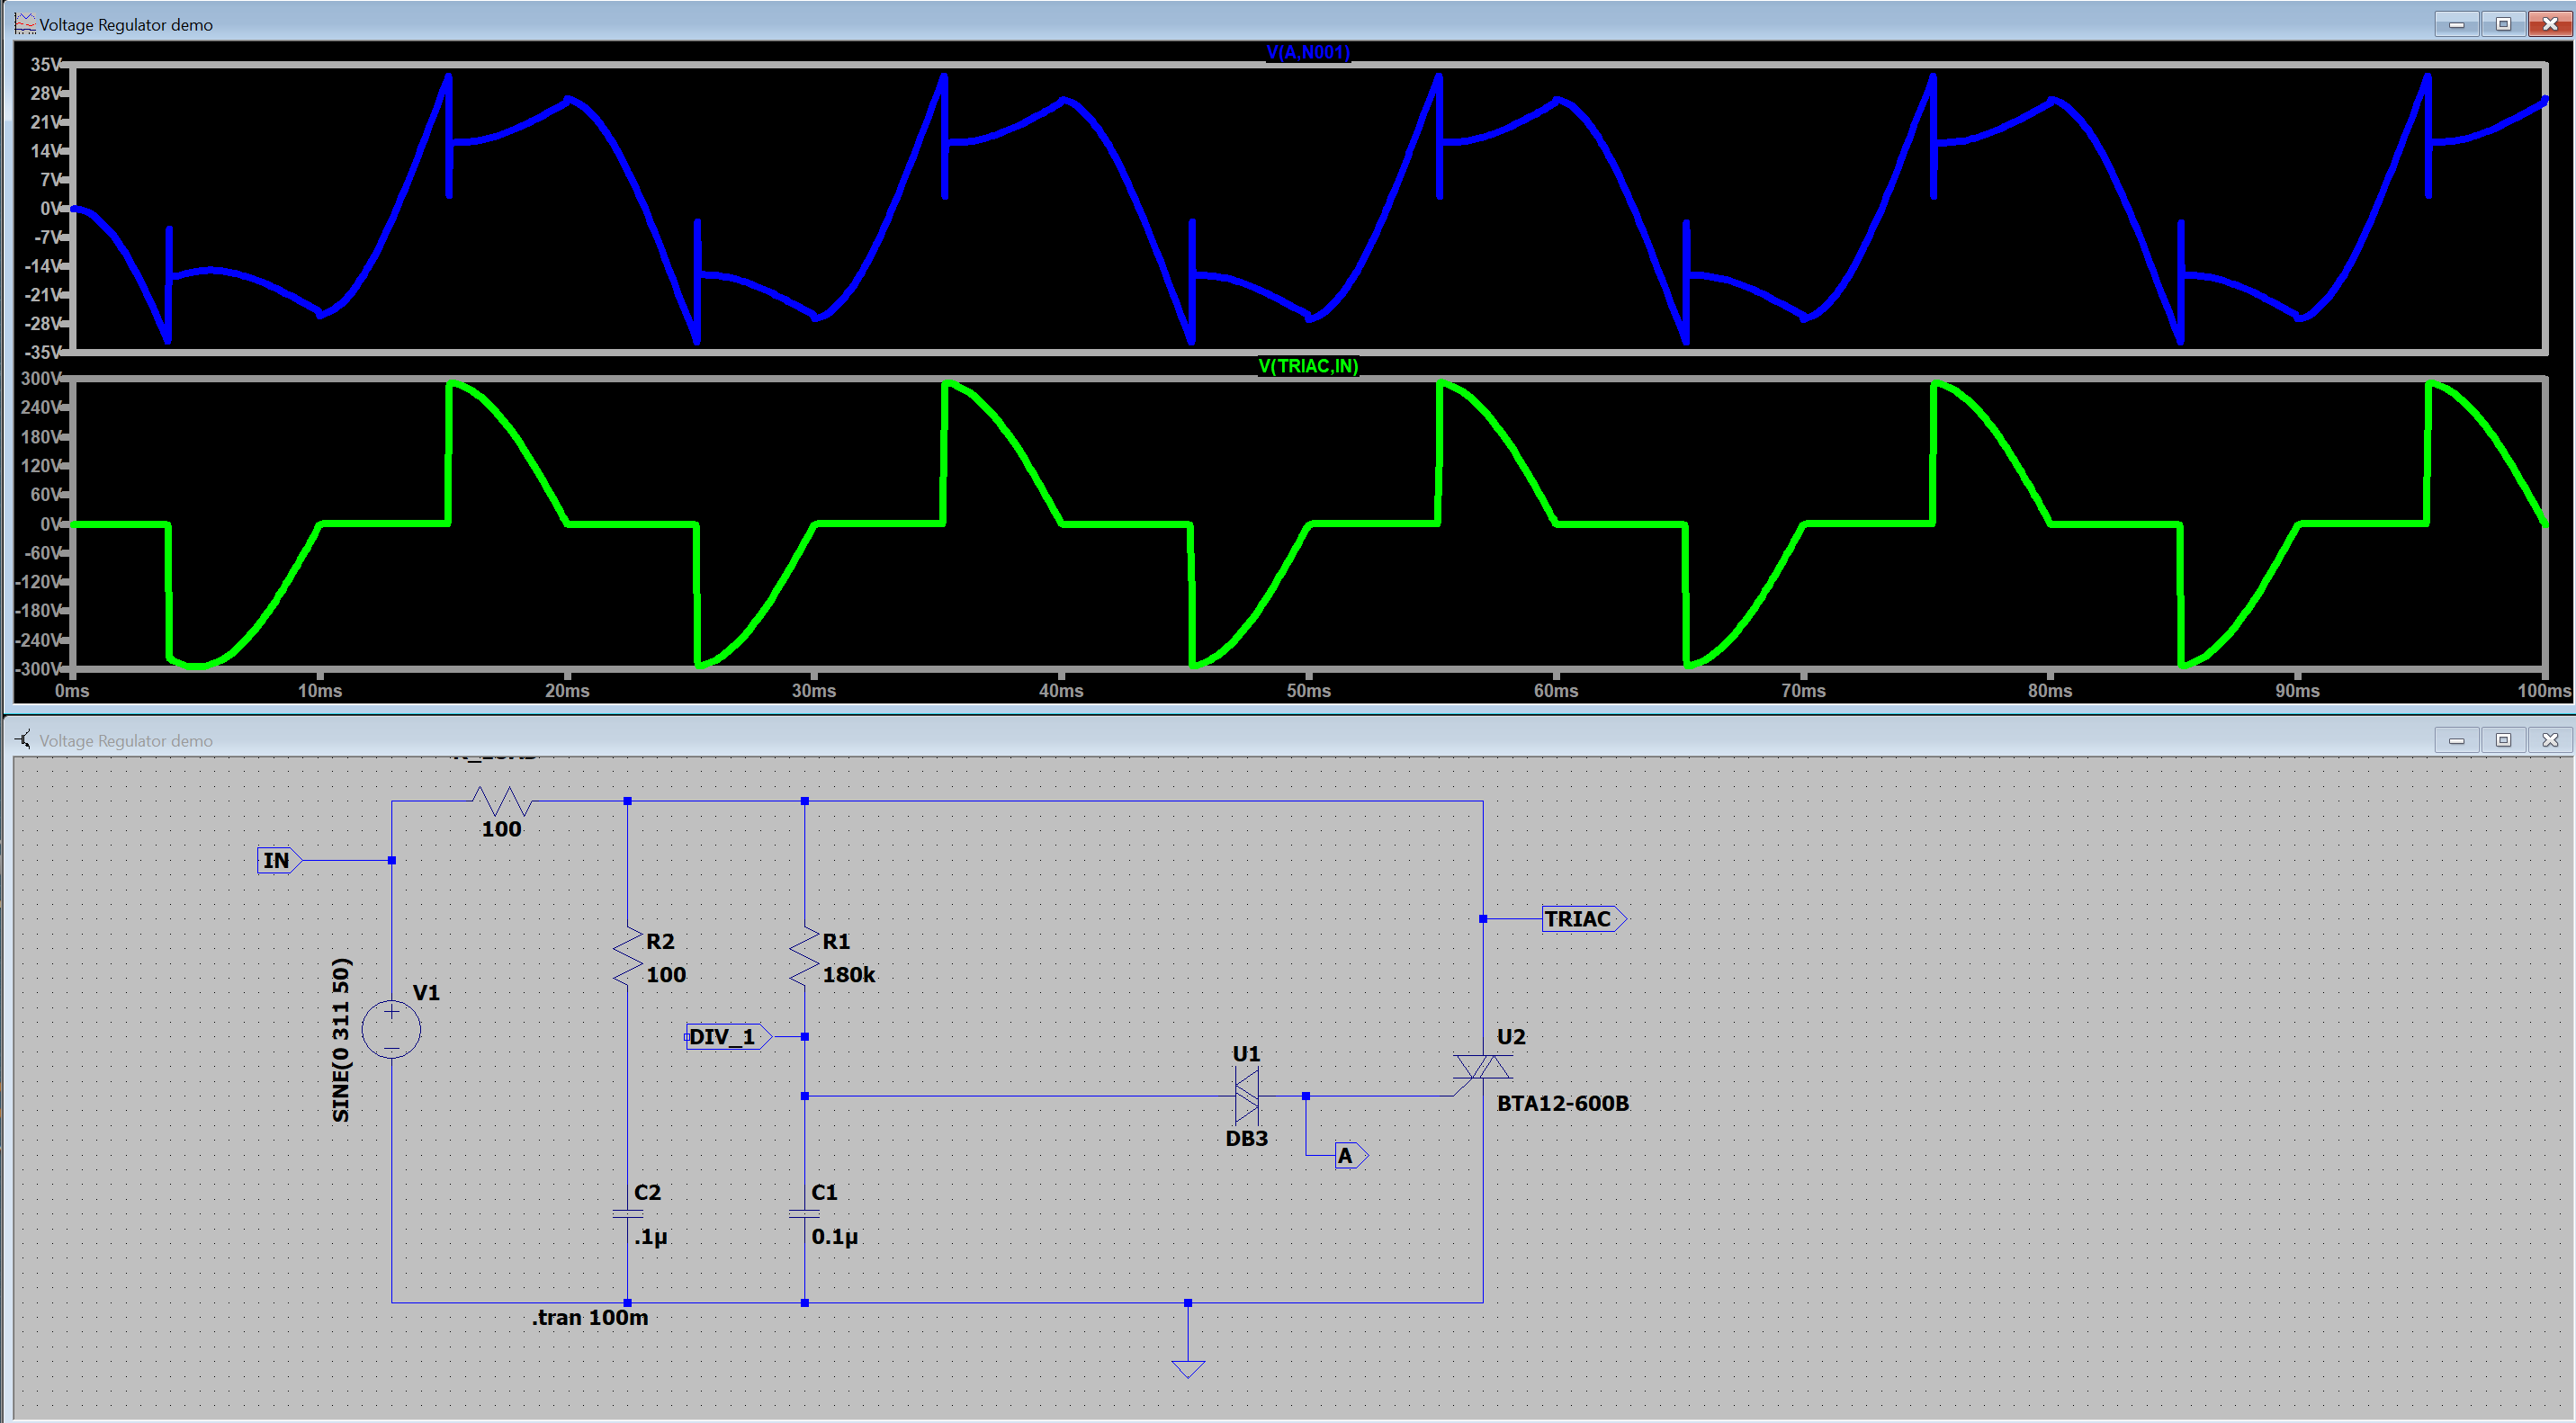Select the U1 DB3 diac symbol
The height and width of the screenshot is (1423, 2576).
click(x=1246, y=1096)
